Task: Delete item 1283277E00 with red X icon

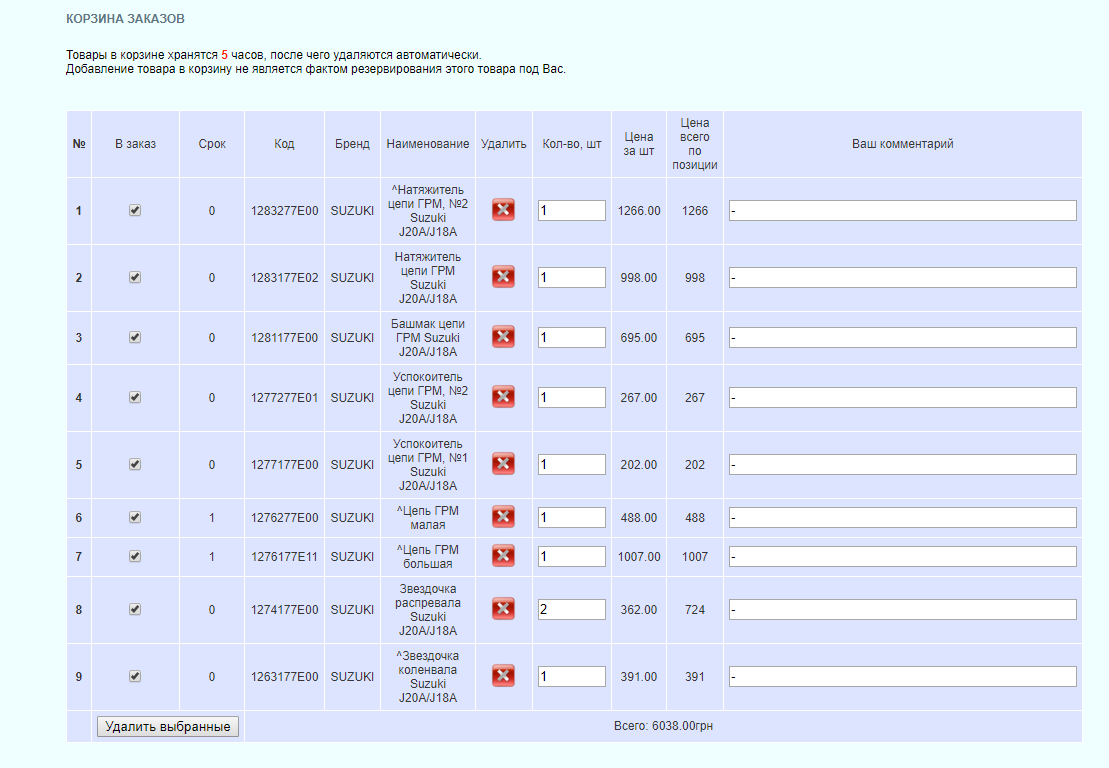Action: point(503,210)
